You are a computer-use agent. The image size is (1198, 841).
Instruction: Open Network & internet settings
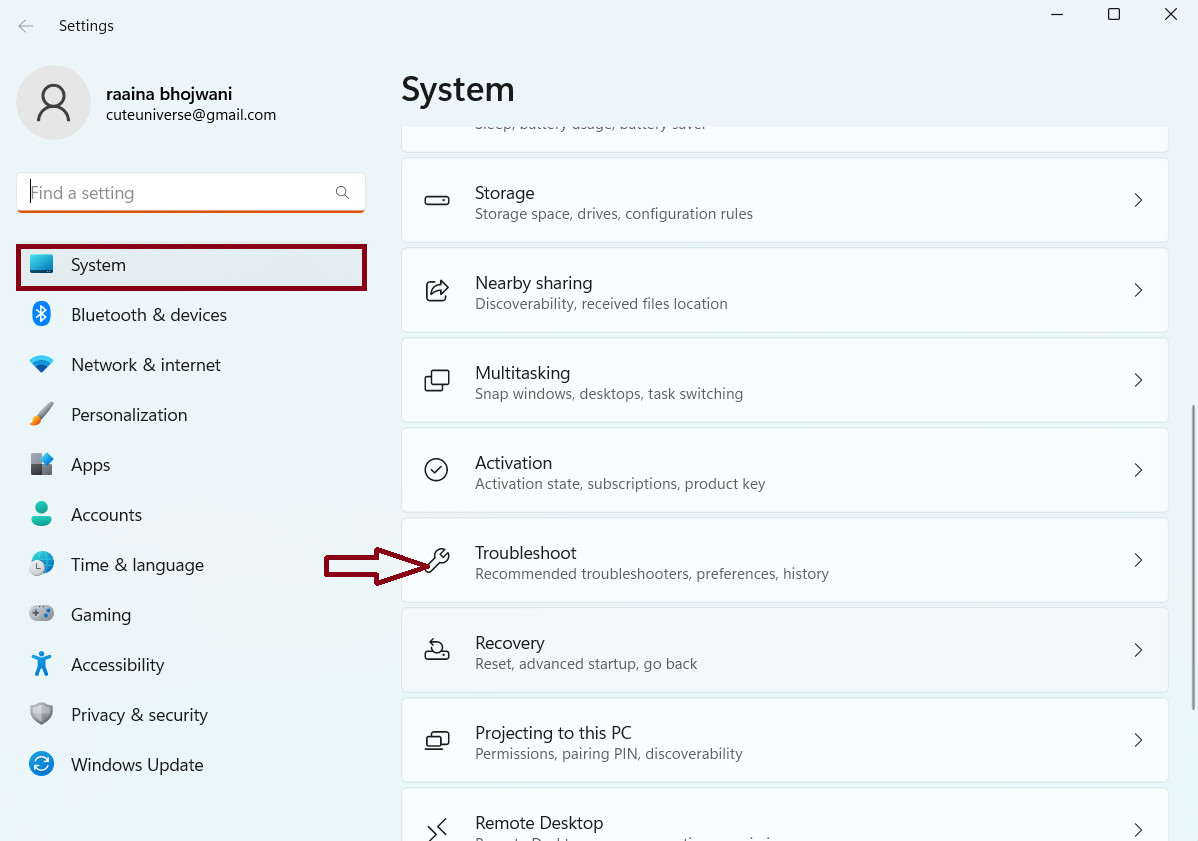point(146,365)
